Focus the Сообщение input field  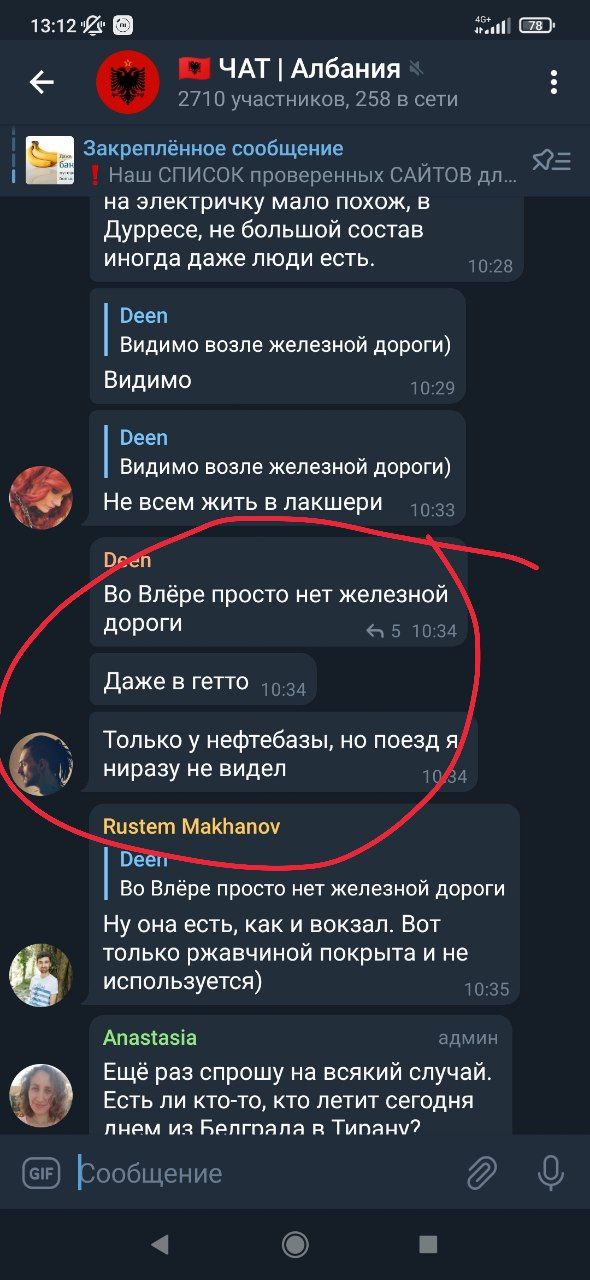(266, 1173)
